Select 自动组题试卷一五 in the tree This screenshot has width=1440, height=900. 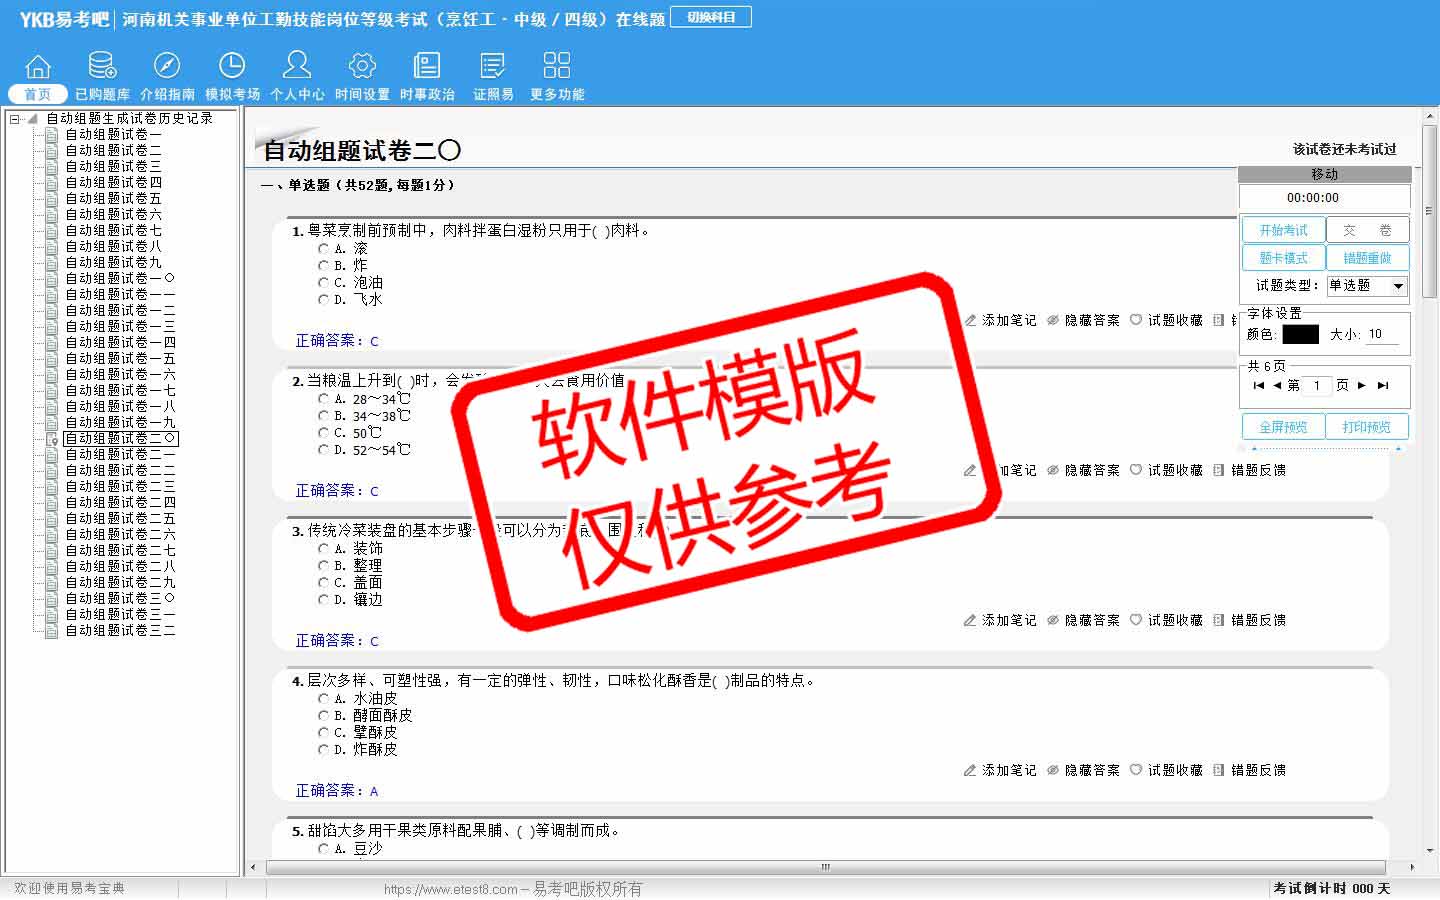pos(120,358)
